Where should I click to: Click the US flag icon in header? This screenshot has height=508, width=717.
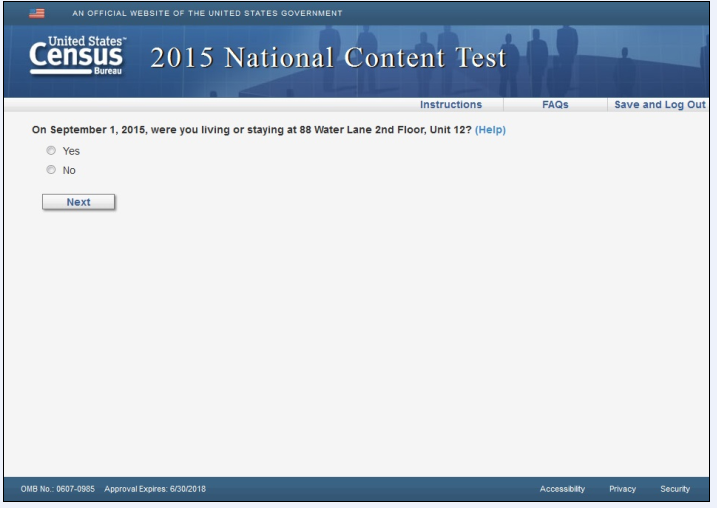37,13
